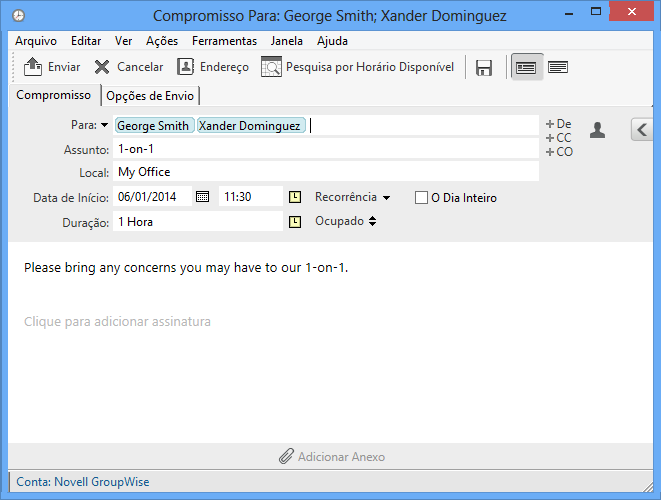
Task: Open the Para recipient type dropdown
Action: [x=104, y=125]
